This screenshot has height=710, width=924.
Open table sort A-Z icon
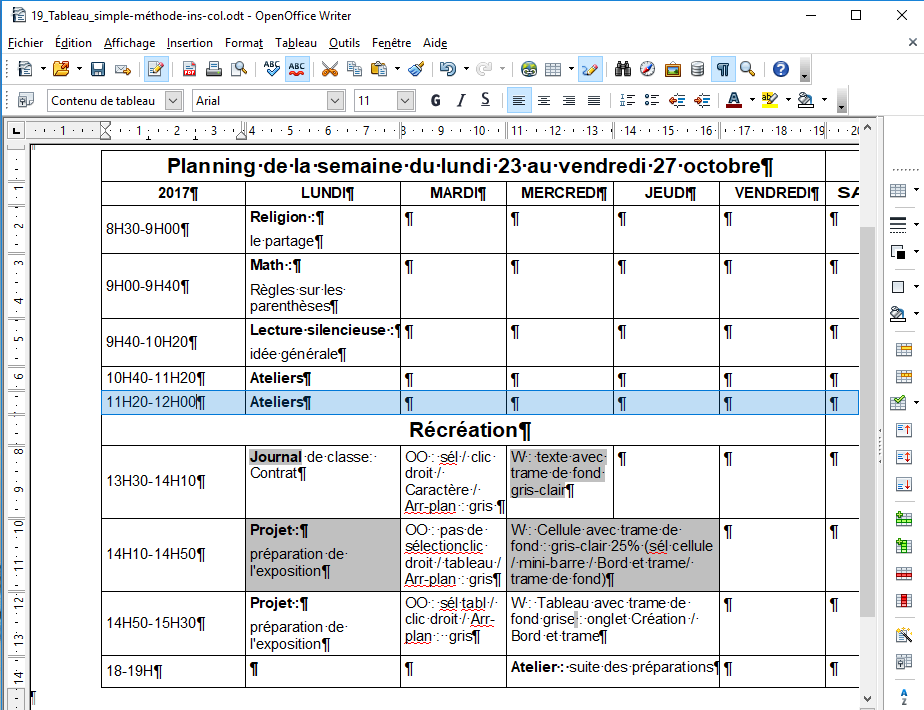tap(903, 696)
